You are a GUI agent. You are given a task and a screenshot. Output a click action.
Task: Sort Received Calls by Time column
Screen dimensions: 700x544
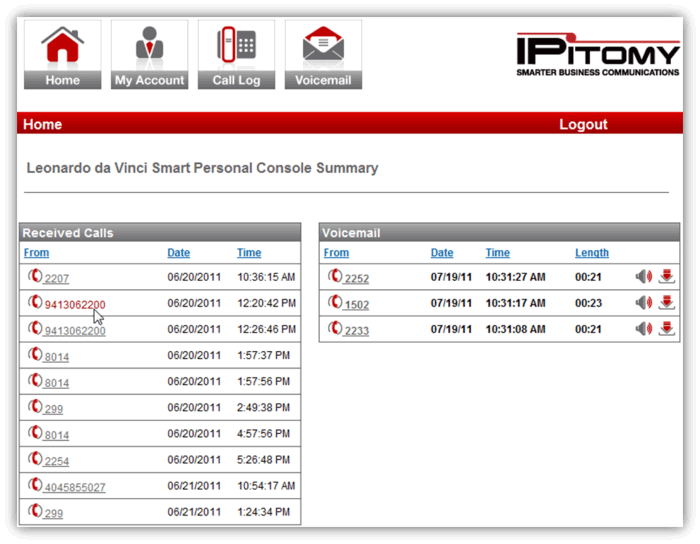249,253
